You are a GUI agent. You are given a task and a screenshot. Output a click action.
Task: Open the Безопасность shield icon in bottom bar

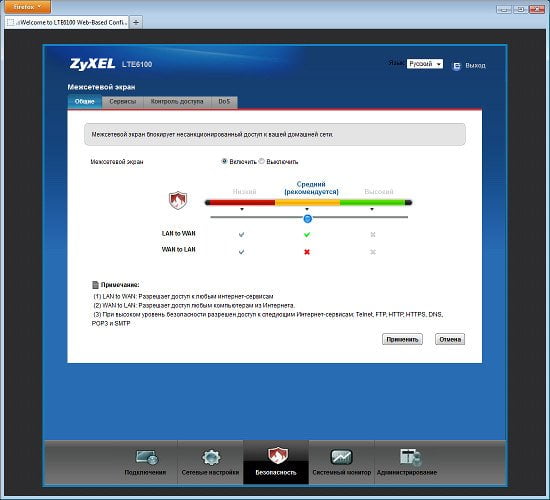point(277,456)
